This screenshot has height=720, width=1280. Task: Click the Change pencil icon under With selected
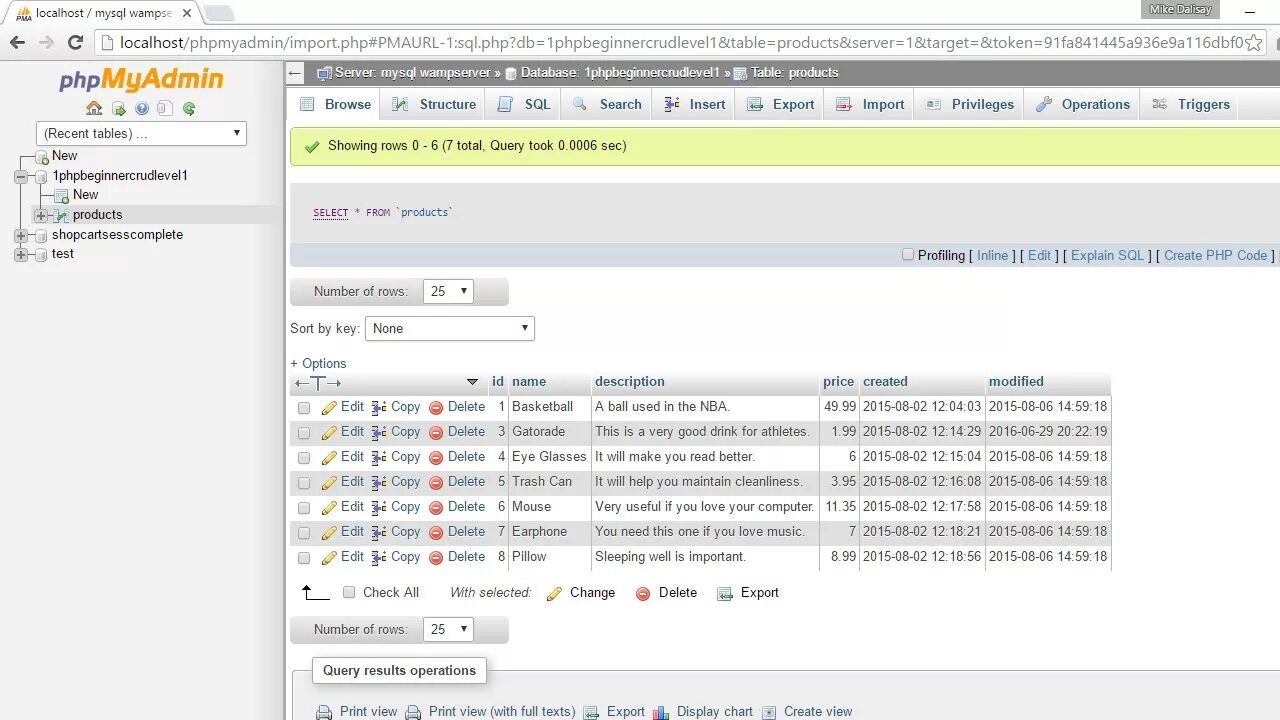pos(554,594)
